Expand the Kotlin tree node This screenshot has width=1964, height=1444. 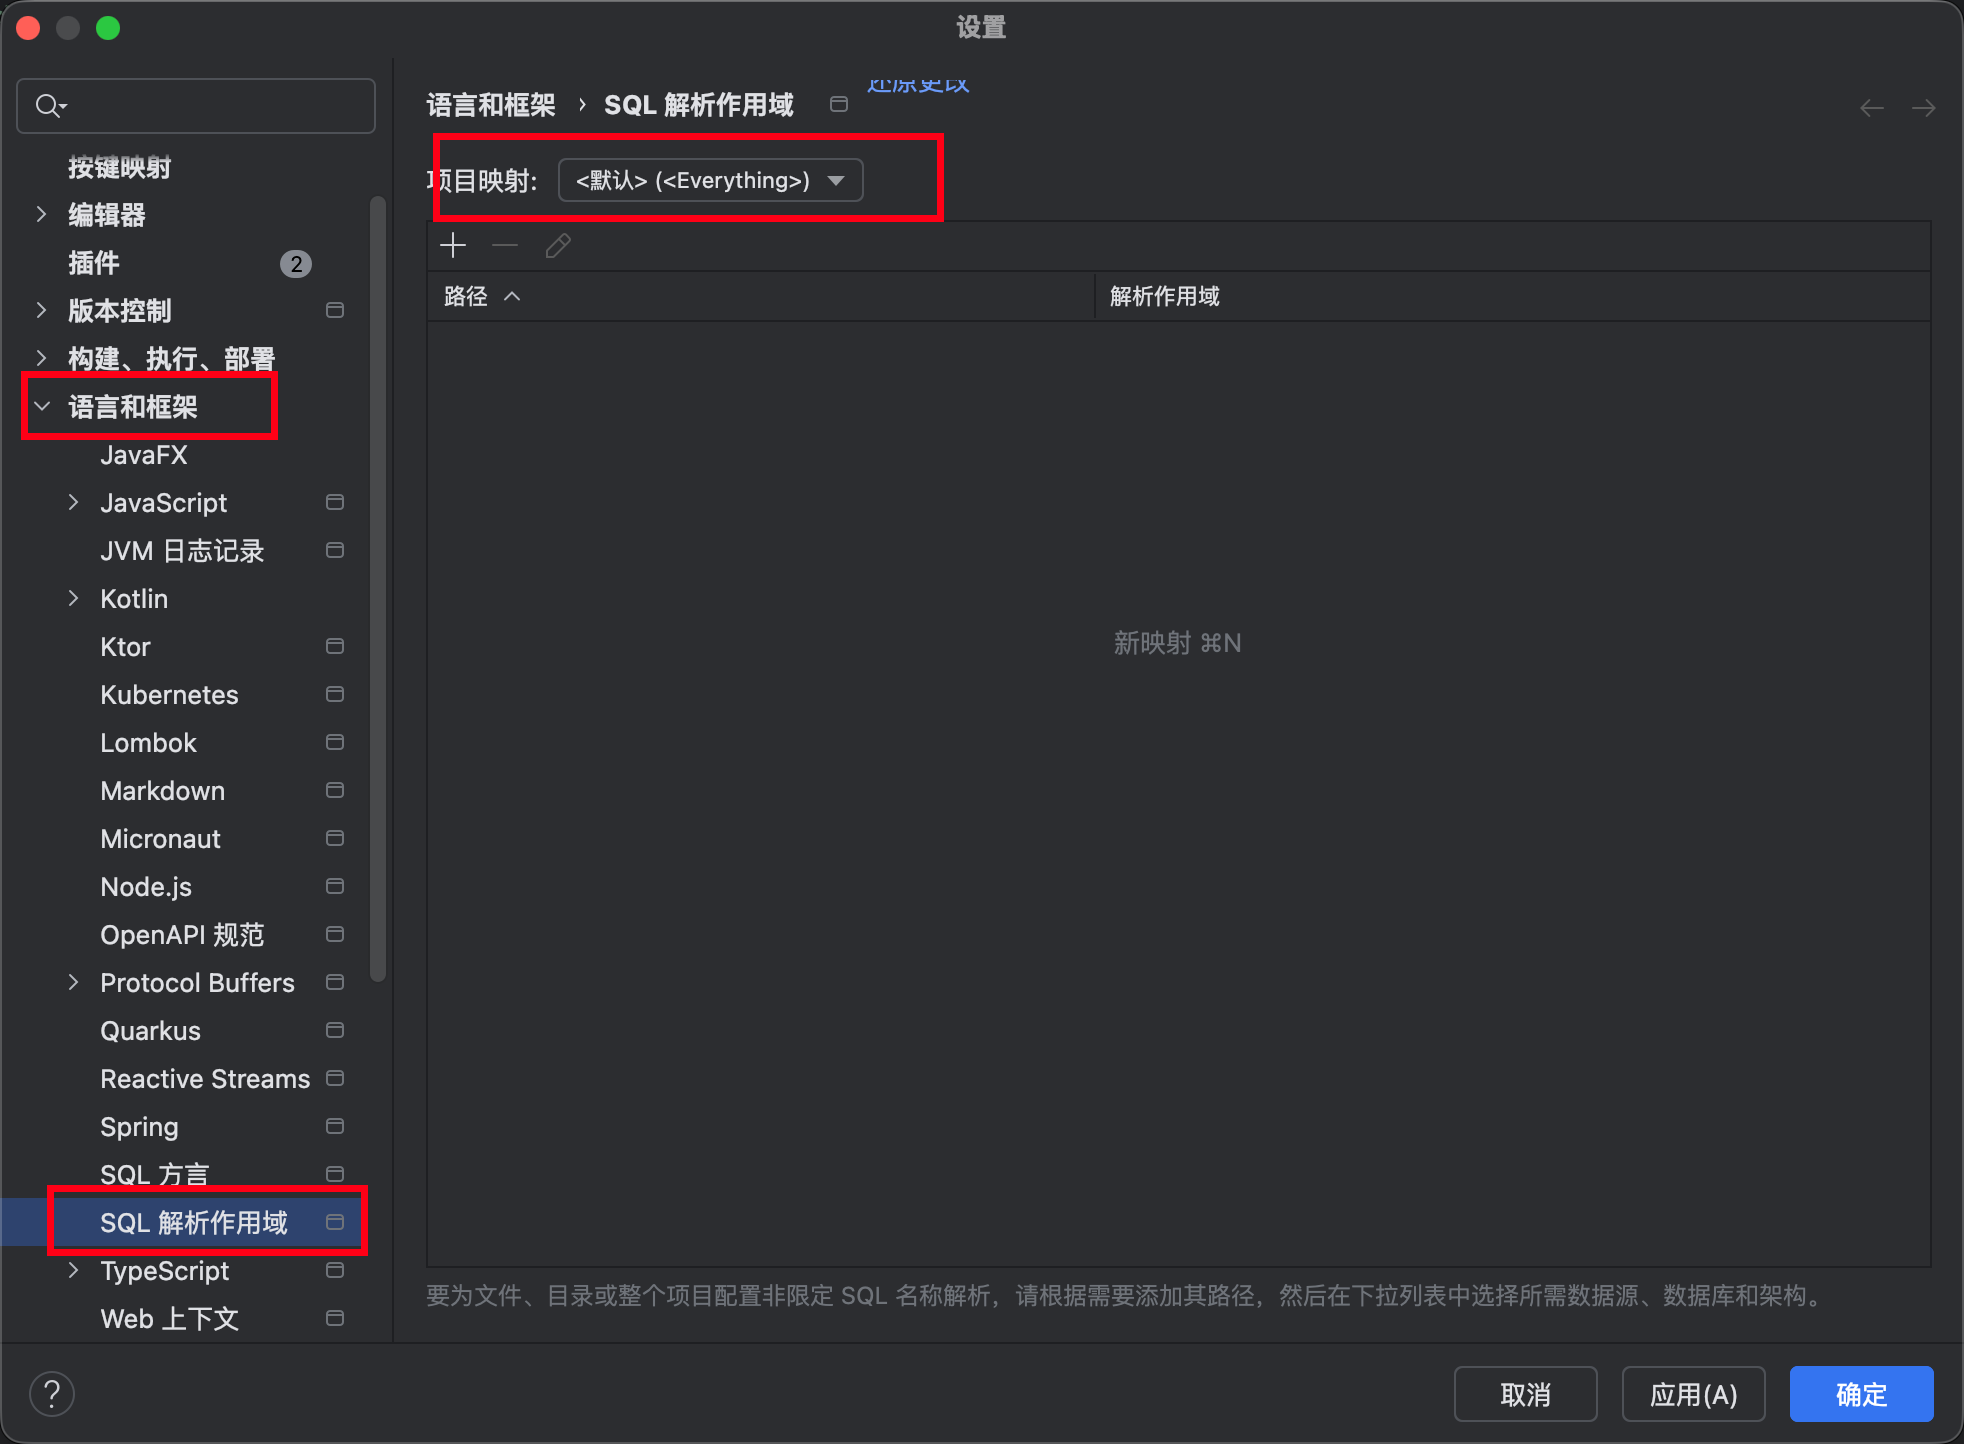73,598
